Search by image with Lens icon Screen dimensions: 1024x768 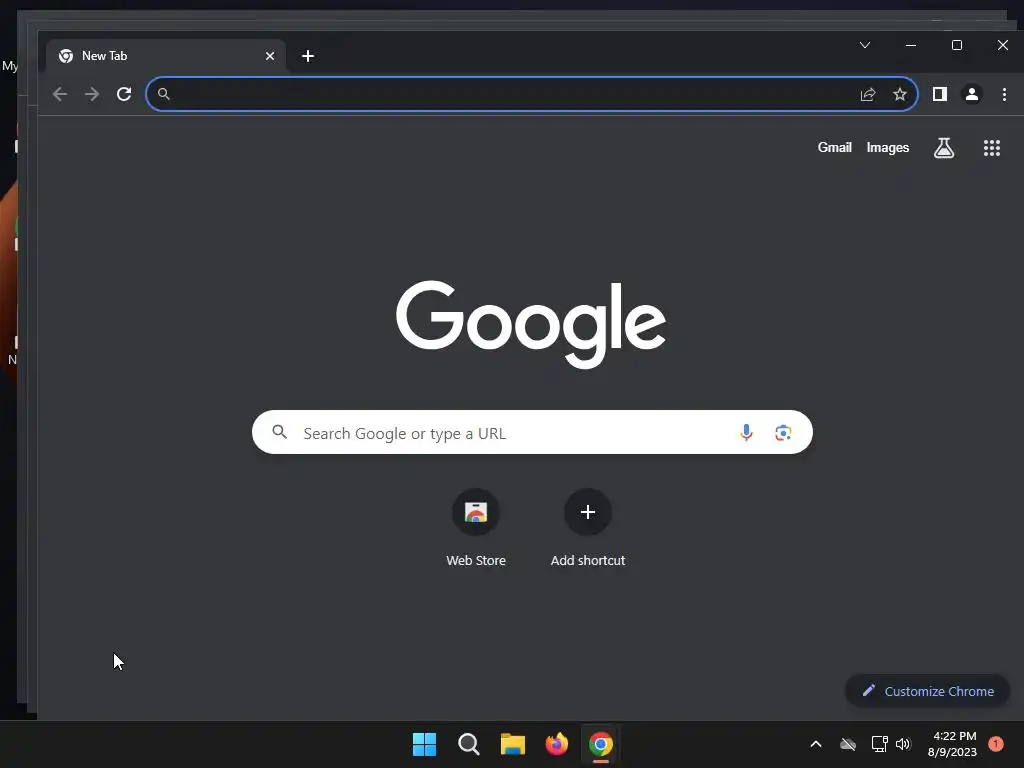pyautogui.click(x=783, y=432)
